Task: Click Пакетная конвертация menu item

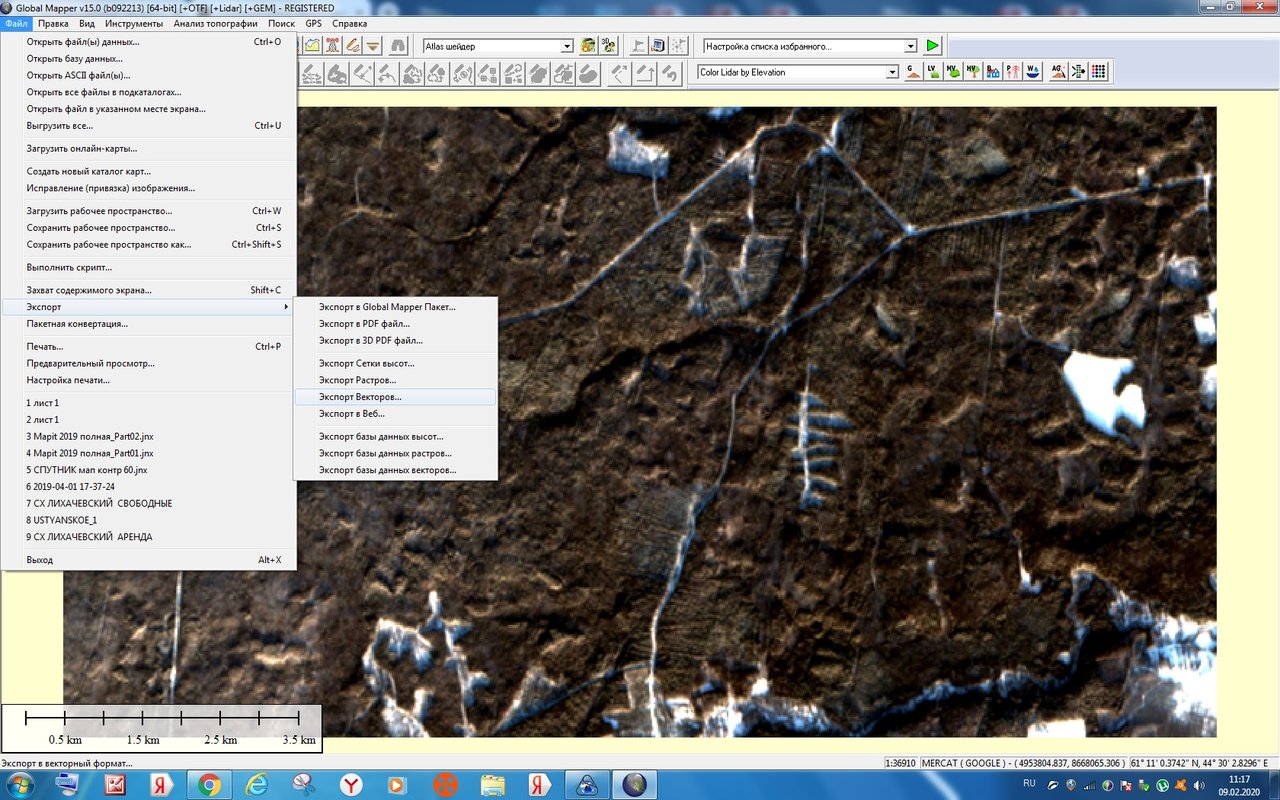Action: (148, 324)
